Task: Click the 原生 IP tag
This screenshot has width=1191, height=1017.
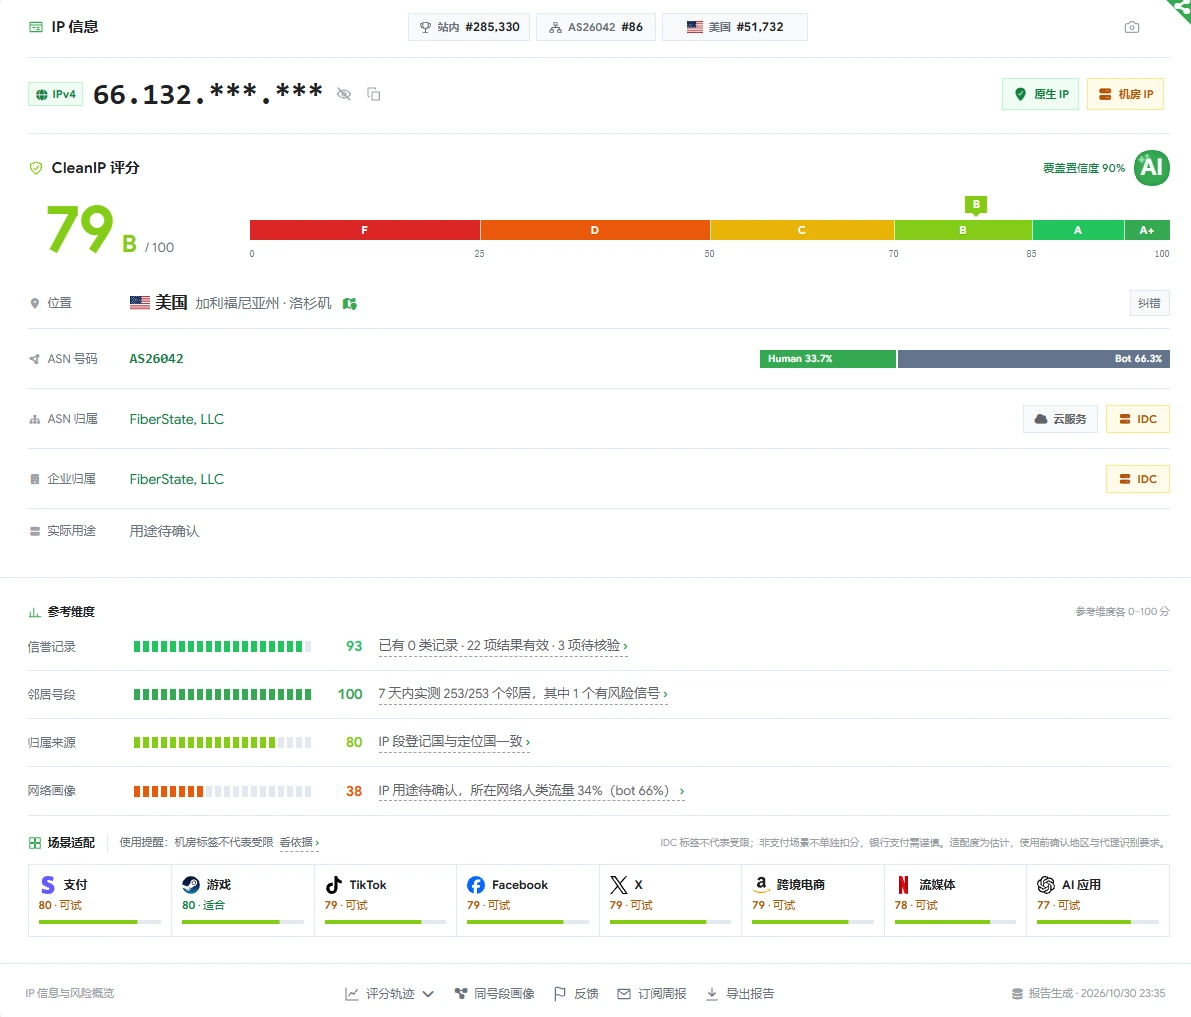Action: (1041, 94)
